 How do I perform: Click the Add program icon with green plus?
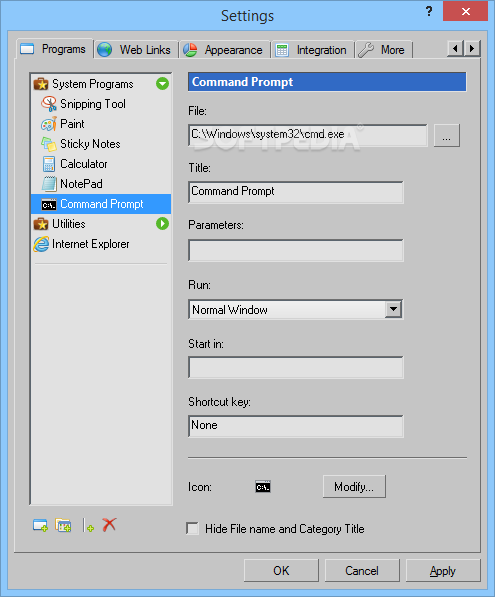[x=40, y=525]
